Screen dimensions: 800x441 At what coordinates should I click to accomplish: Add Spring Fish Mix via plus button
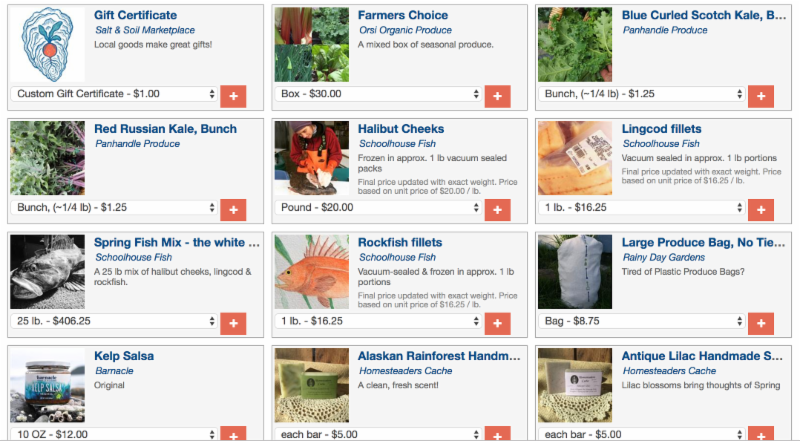(x=233, y=323)
